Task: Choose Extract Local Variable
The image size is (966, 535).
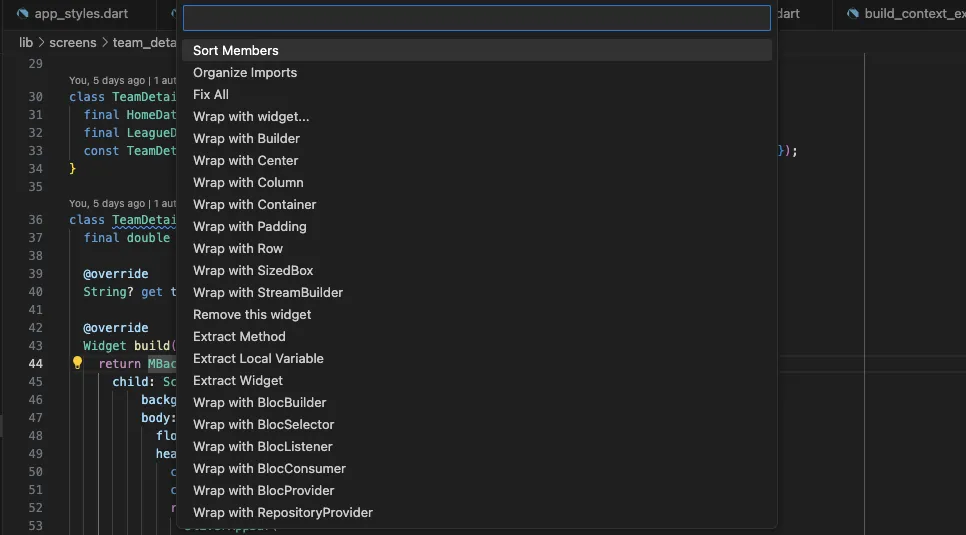Action: click(258, 358)
